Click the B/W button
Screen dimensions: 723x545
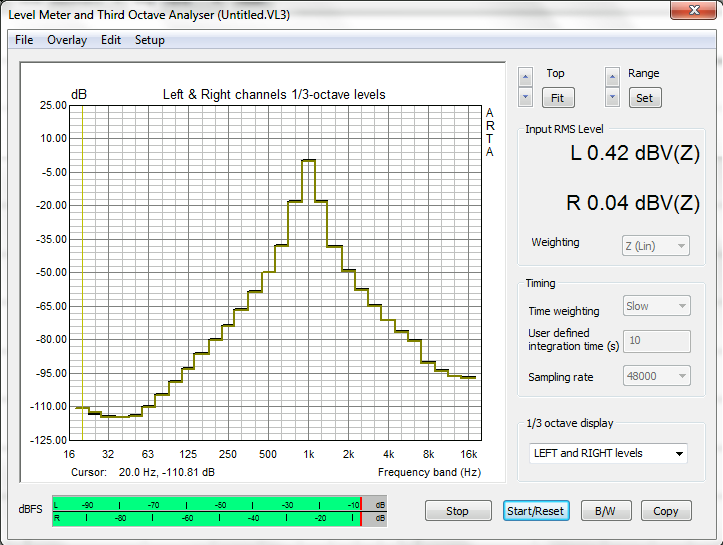tap(606, 511)
